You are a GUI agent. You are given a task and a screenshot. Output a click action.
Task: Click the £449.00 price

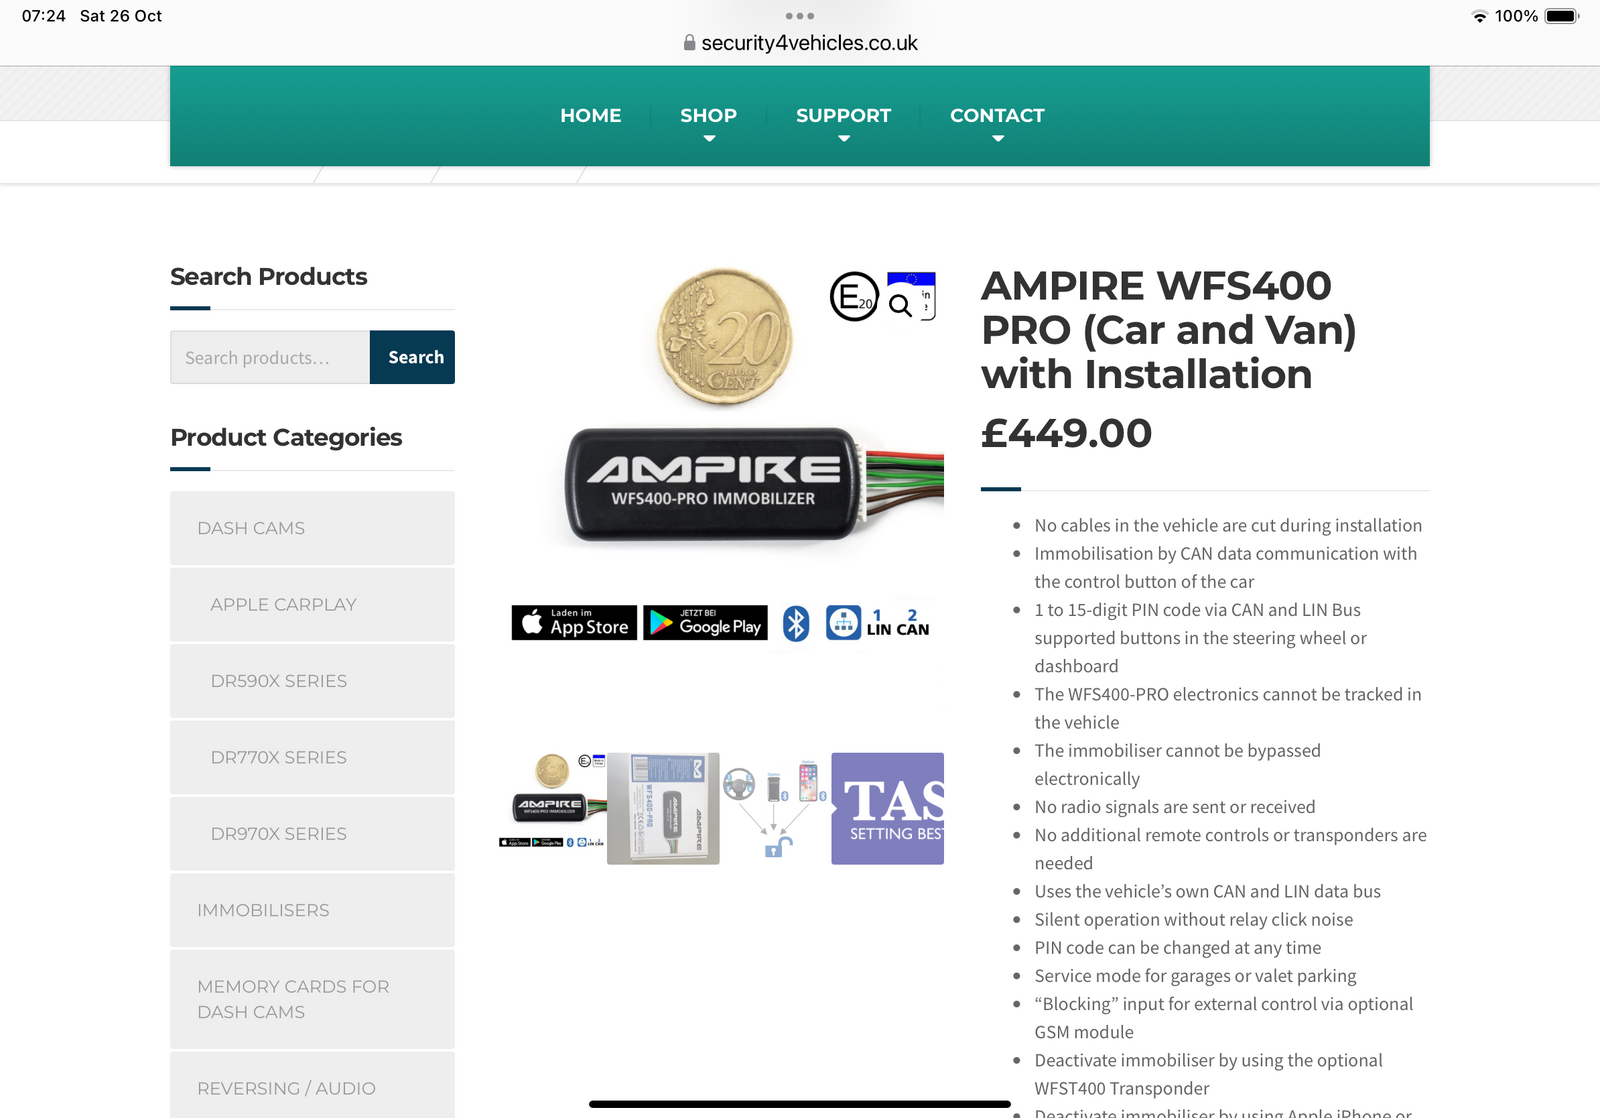(1067, 433)
